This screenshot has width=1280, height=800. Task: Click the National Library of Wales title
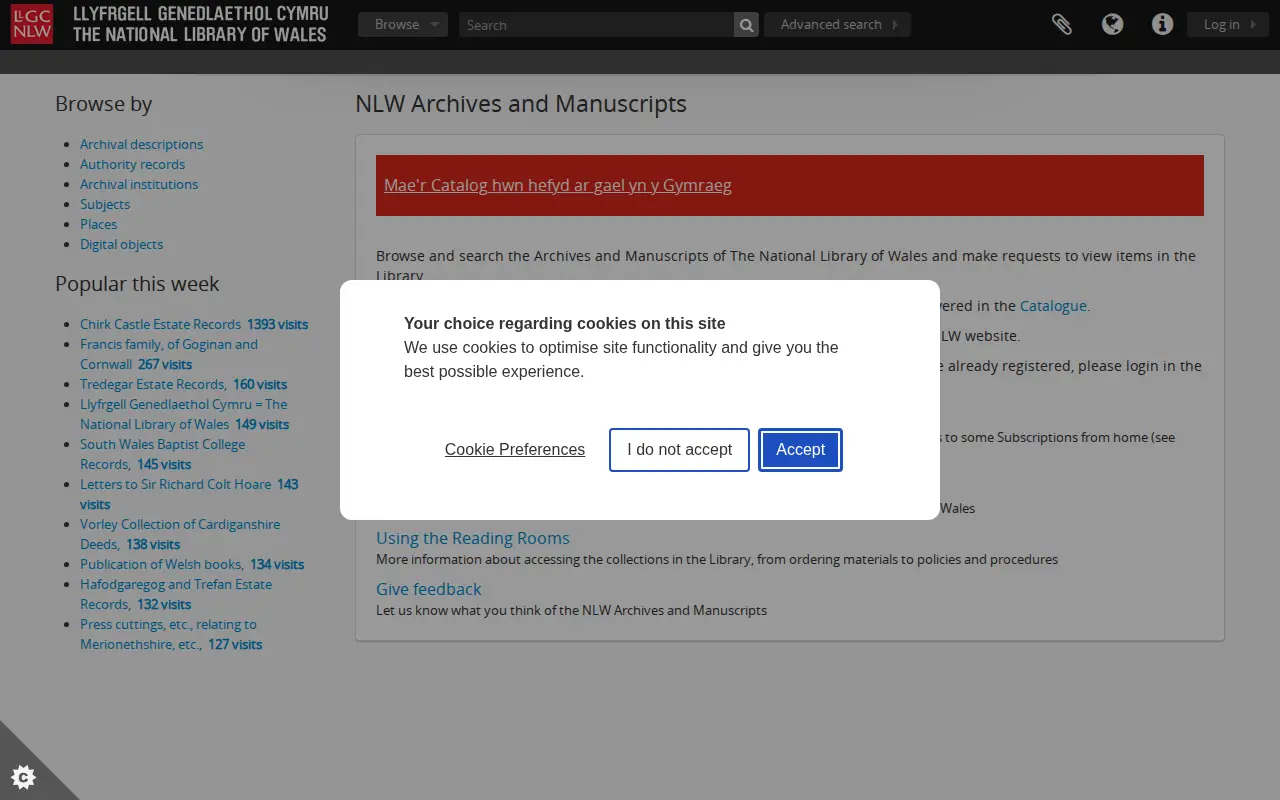pos(200,25)
